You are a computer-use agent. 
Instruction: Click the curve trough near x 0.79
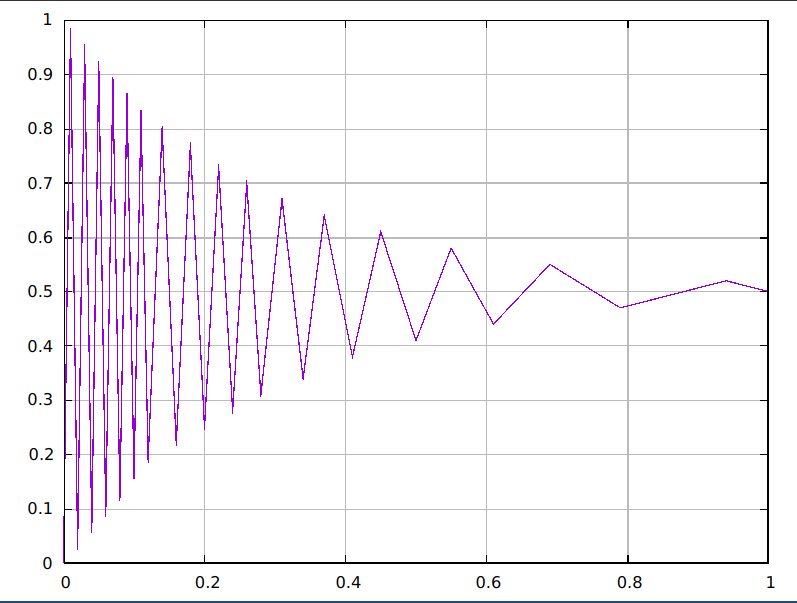pos(621,308)
